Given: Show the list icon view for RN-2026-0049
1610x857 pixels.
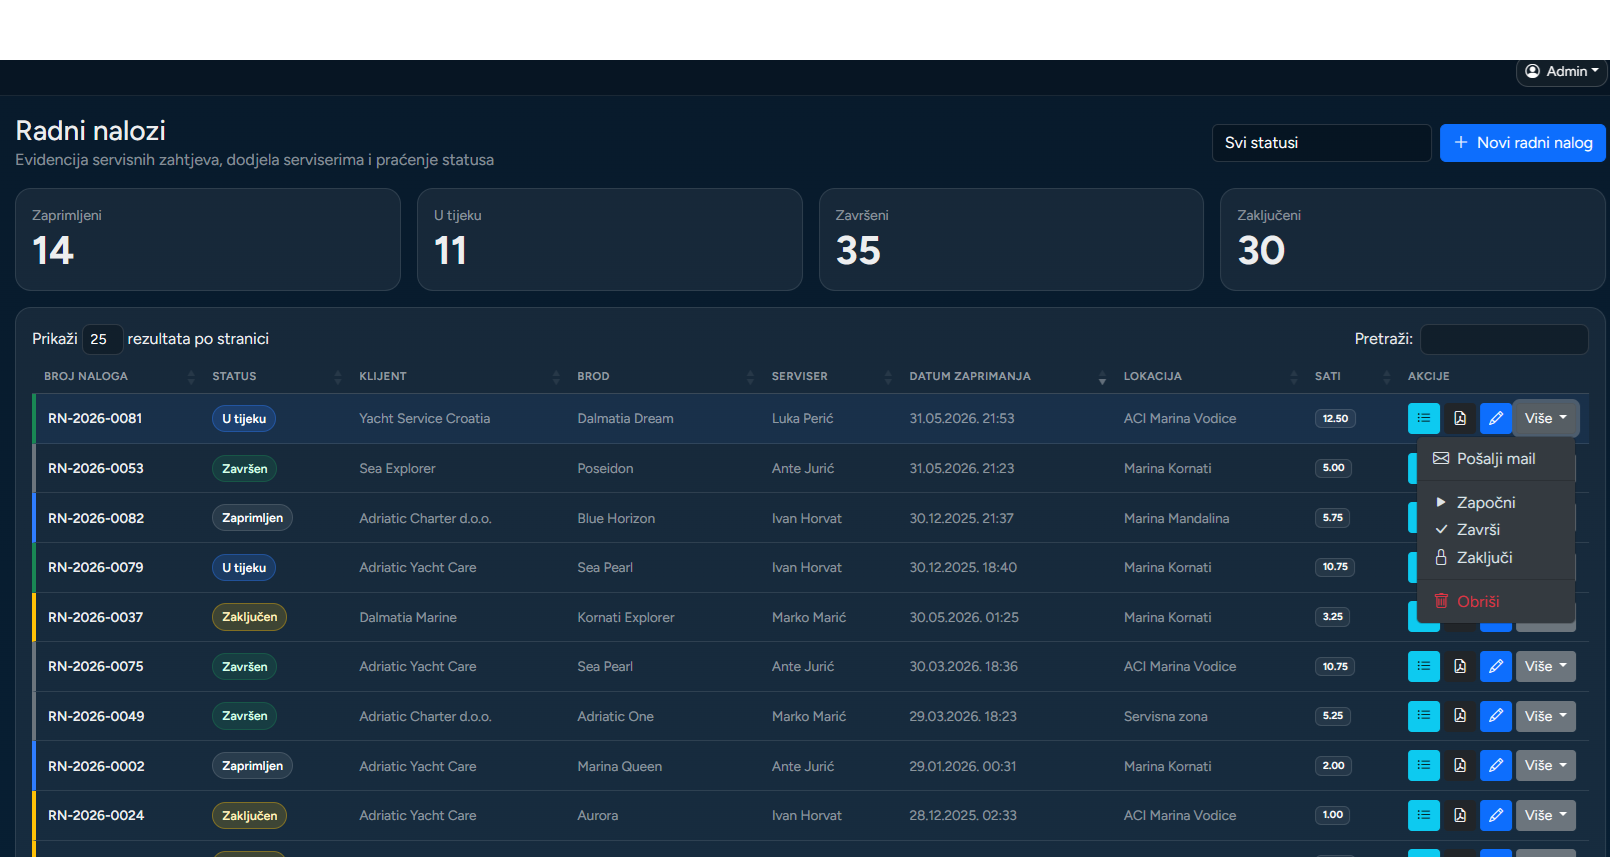Looking at the screenshot, I should [x=1424, y=716].
